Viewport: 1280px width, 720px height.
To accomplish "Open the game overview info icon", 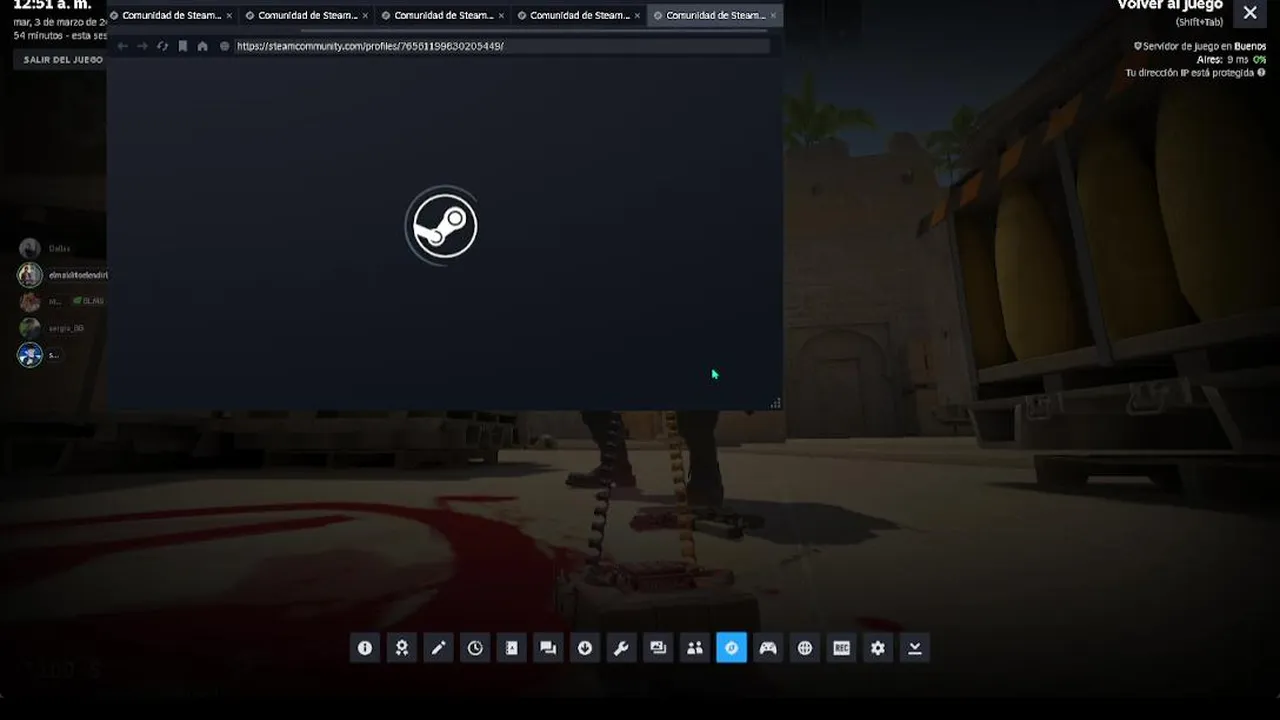I will pyautogui.click(x=365, y=648).
